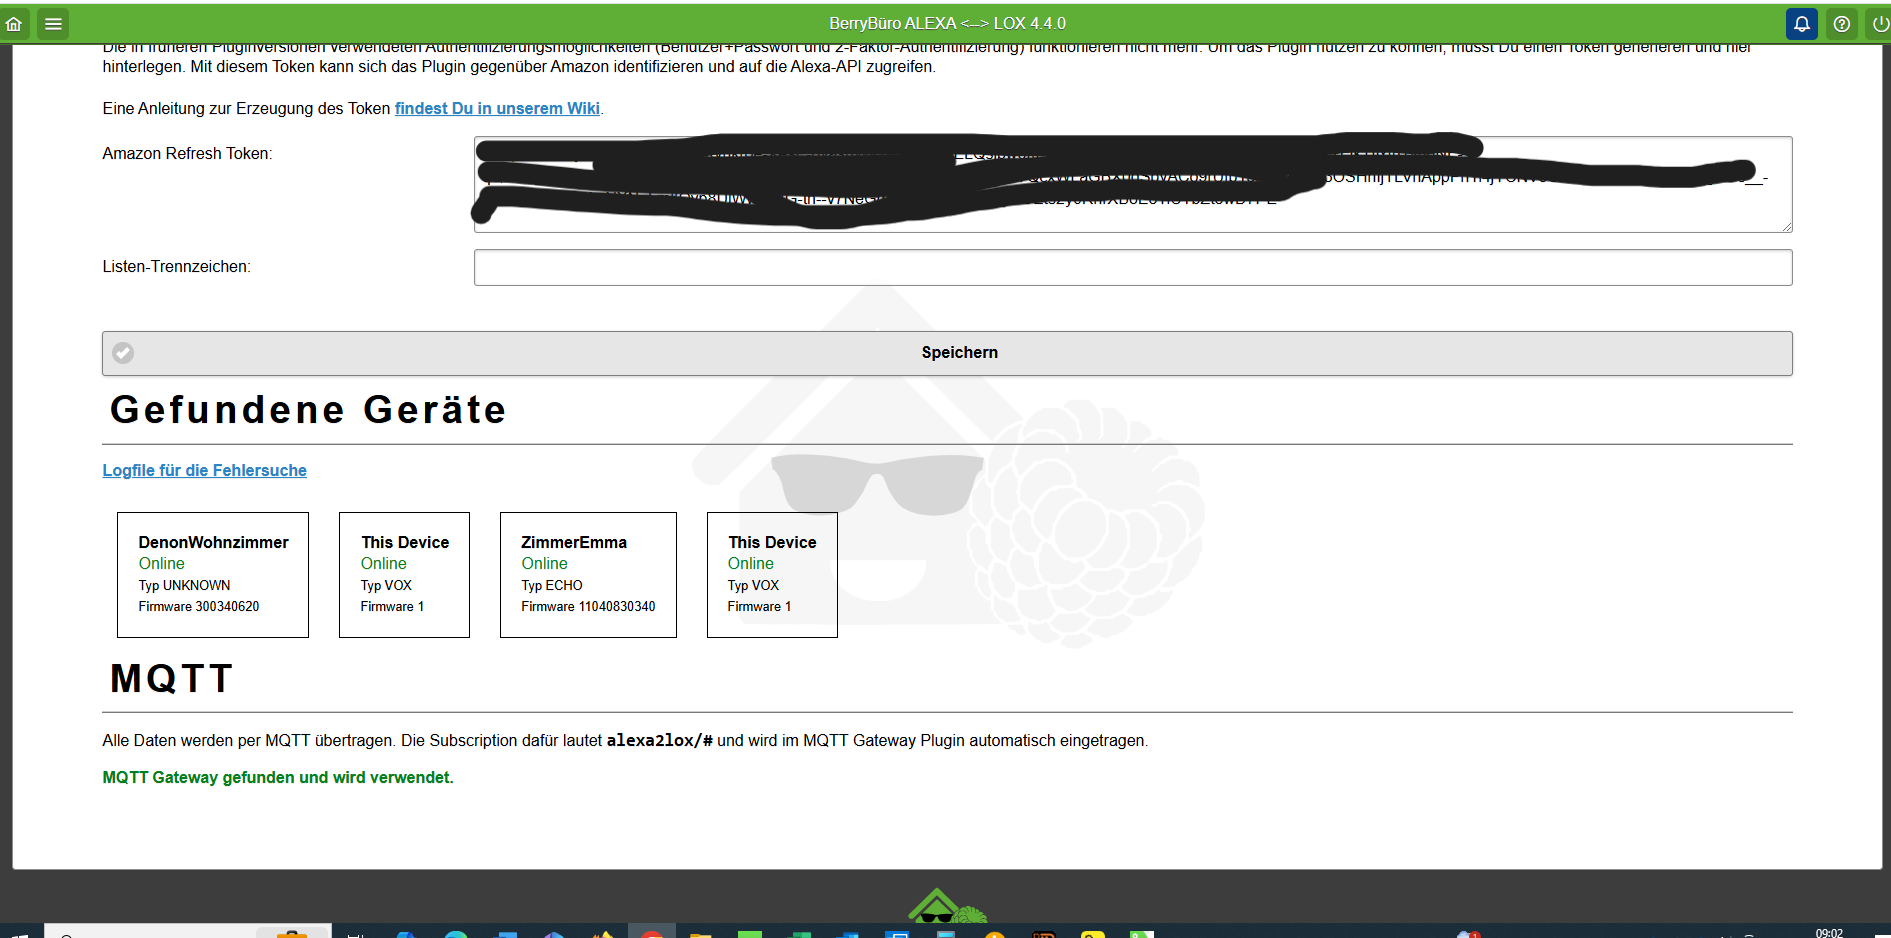Click 'Firmware 300340620' text

(199, 607)
